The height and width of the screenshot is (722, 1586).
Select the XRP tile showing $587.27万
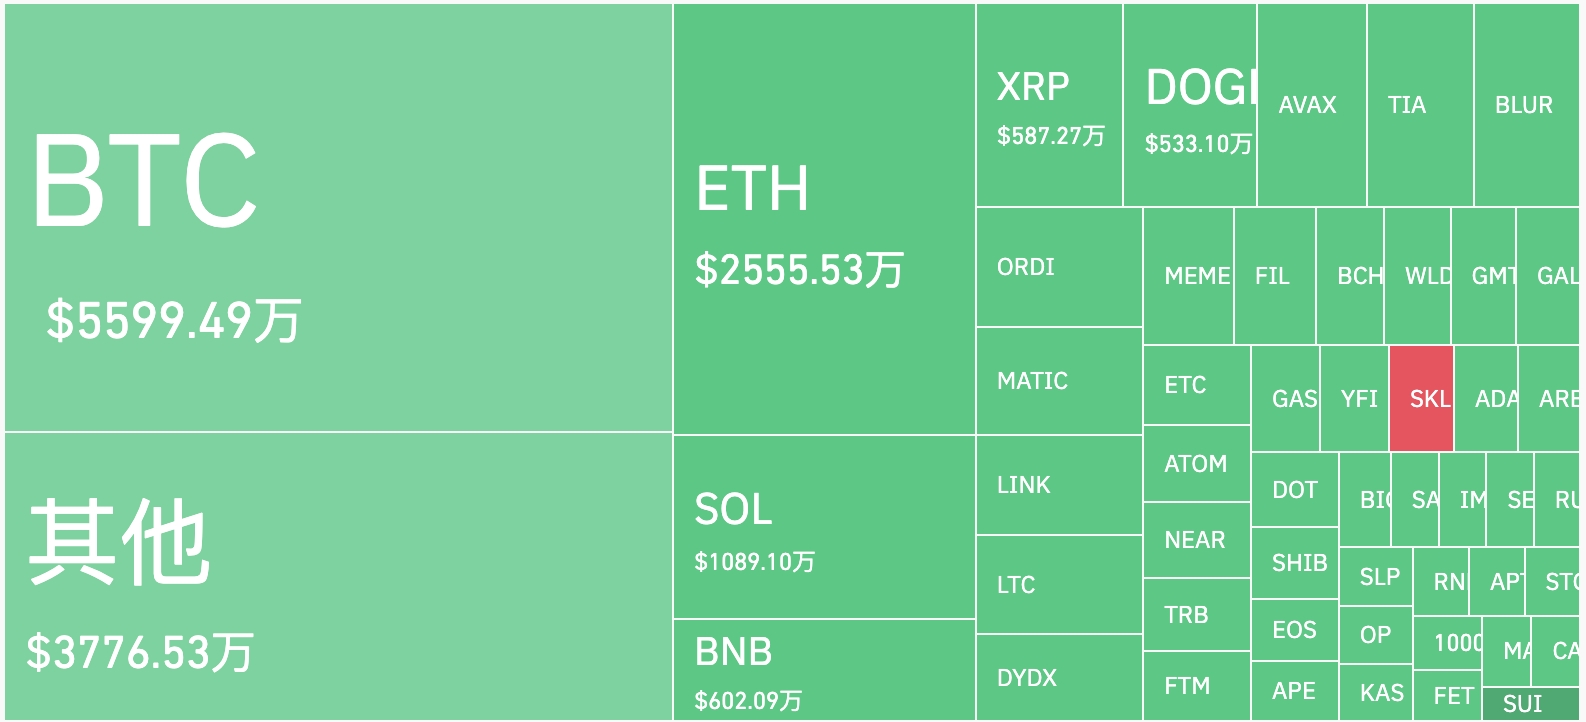pos(1049,105)
